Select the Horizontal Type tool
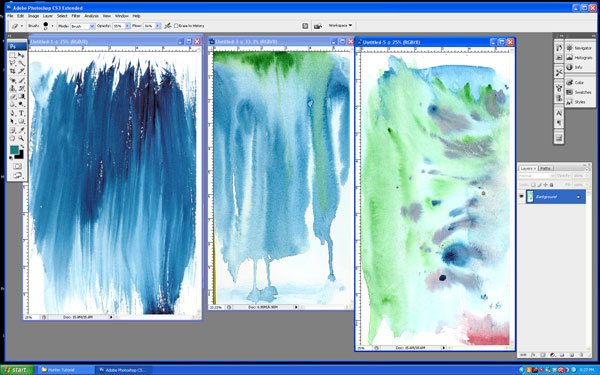 click(21, 113)
